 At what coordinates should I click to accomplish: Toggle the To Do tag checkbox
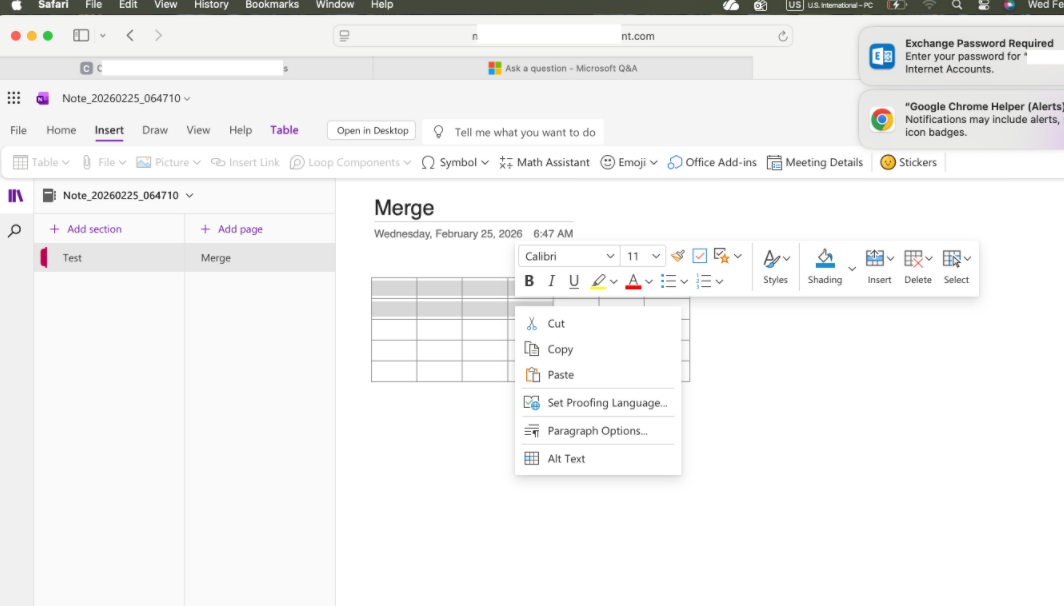pyautogui.click(x=700, y=256)
